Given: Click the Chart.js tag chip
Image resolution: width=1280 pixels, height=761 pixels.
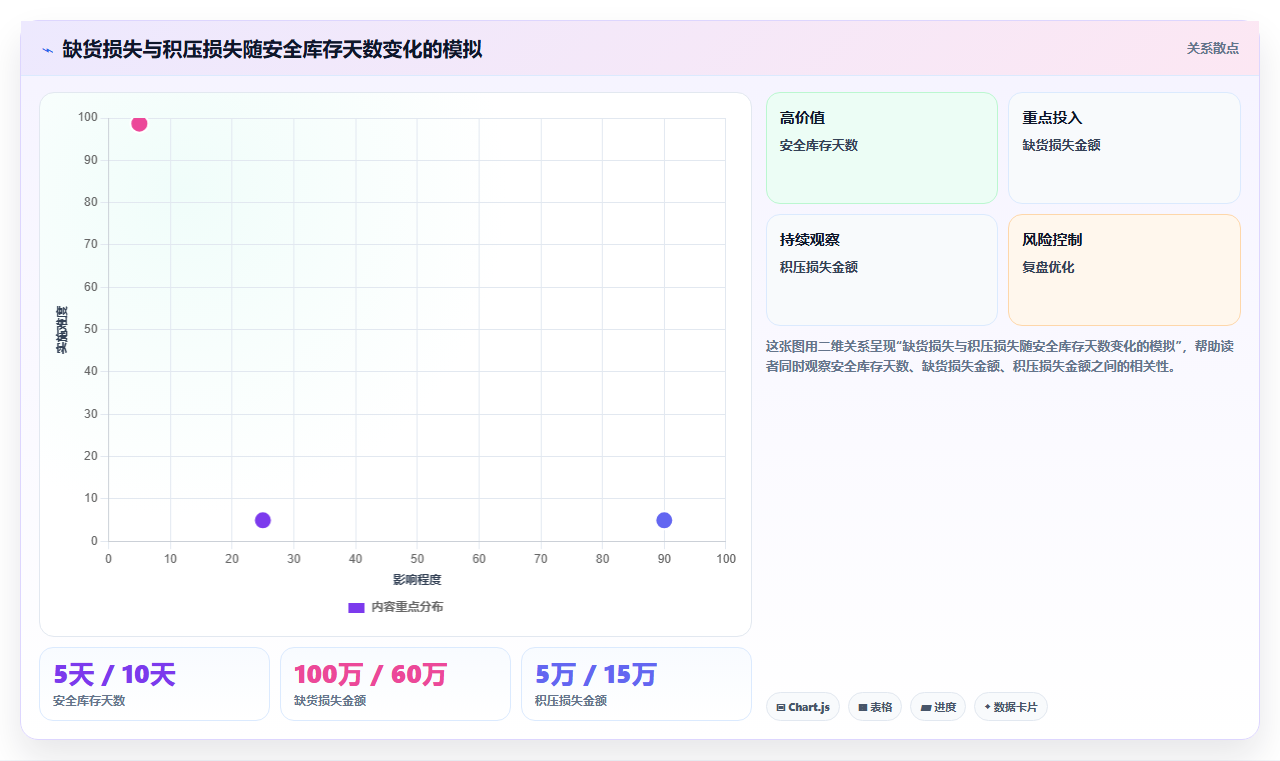Looking at the screenshot, I should 803,707.
